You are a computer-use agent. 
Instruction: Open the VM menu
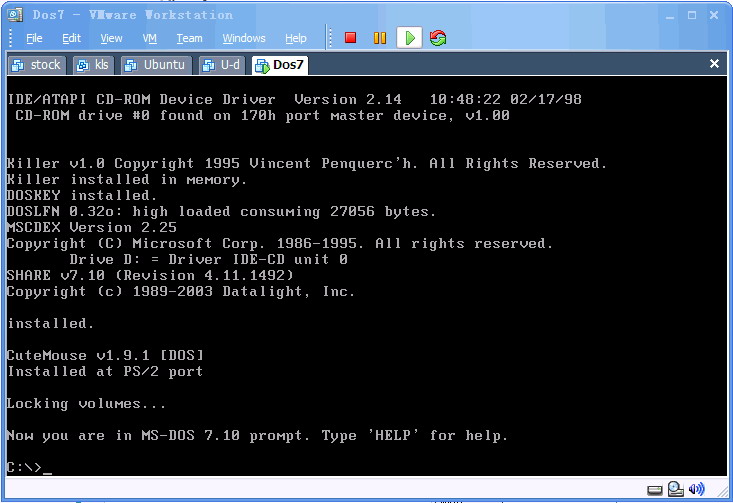[x=150, y=38]
